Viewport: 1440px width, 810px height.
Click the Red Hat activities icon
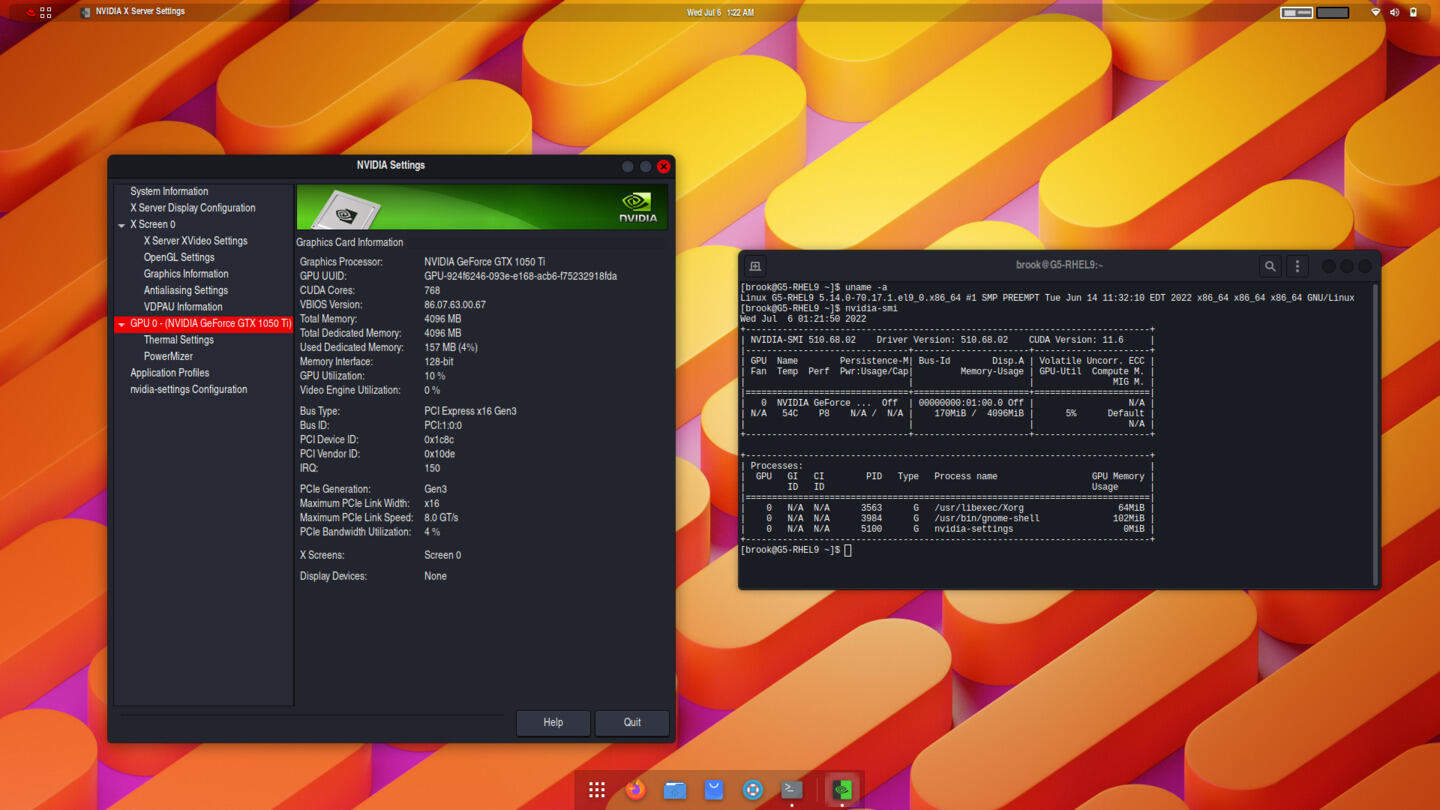pos(30,12)
